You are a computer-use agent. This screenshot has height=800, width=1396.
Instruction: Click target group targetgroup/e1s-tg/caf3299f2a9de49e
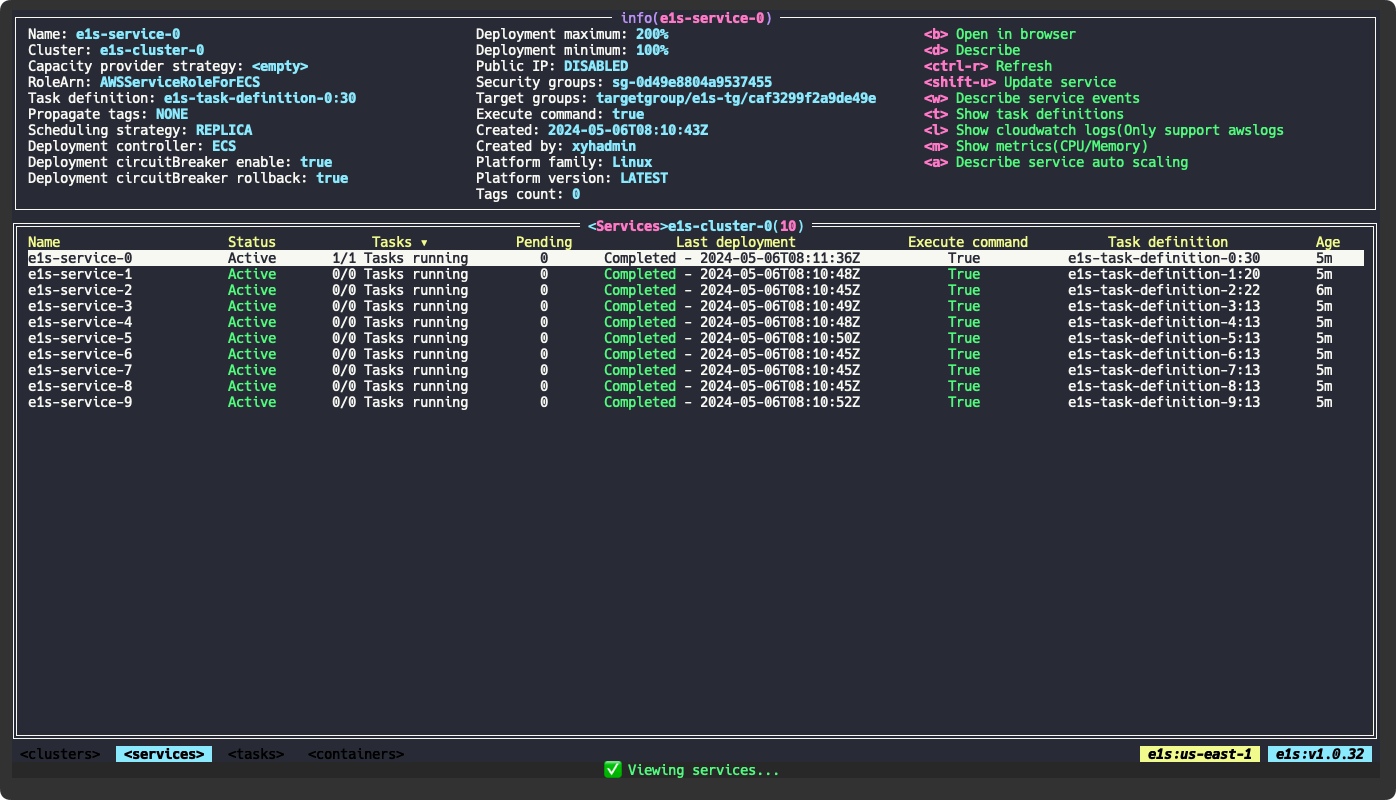click(x=736, y=98)
